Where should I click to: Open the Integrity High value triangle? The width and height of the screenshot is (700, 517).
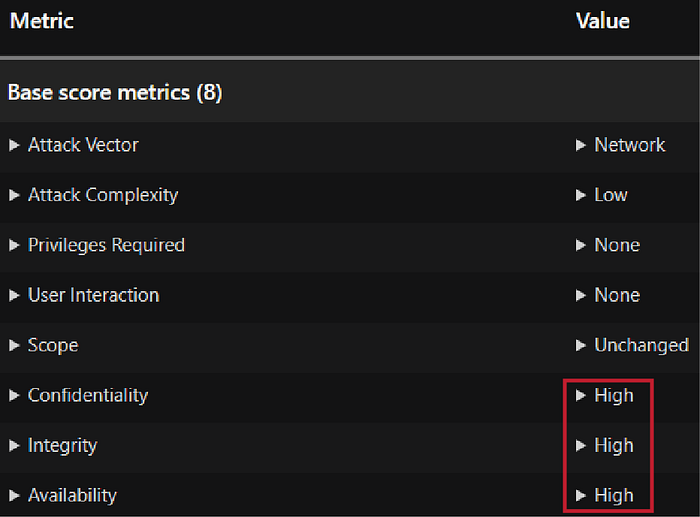580,445
